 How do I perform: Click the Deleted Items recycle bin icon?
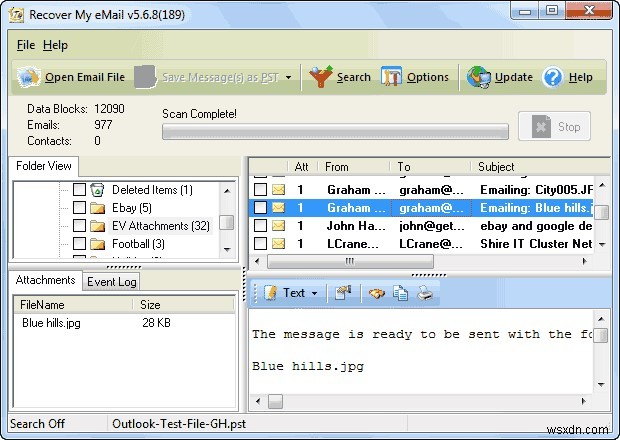pyautogui.click(x=97, y=190)
